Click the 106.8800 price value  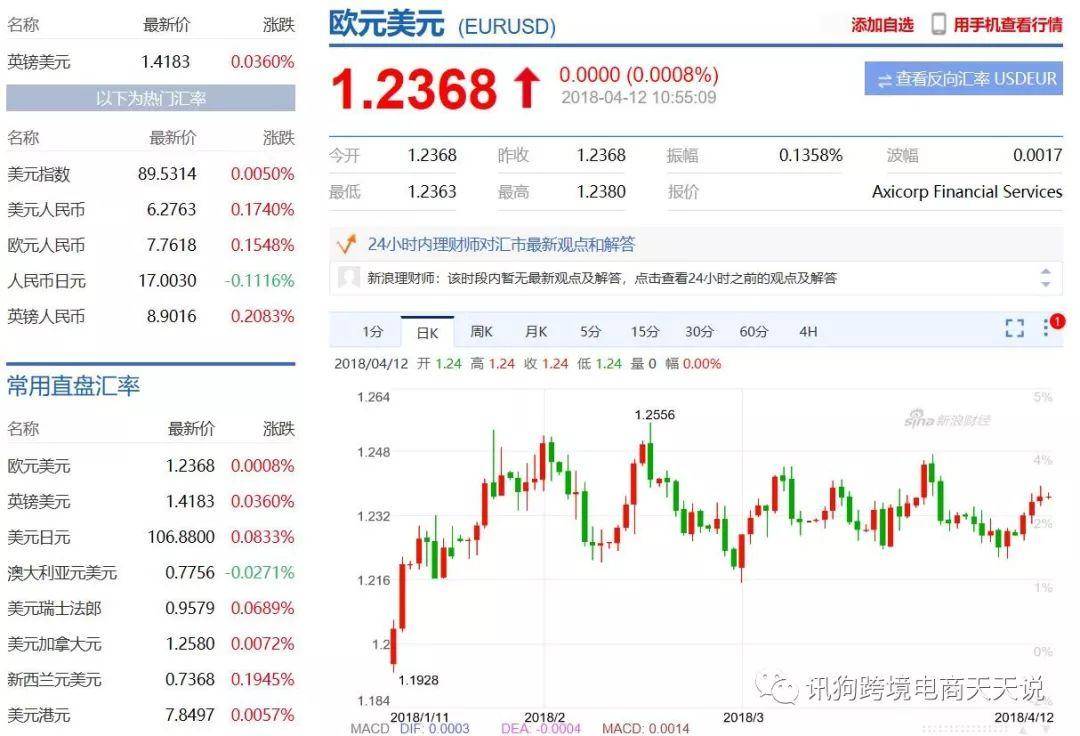[180, 537]
